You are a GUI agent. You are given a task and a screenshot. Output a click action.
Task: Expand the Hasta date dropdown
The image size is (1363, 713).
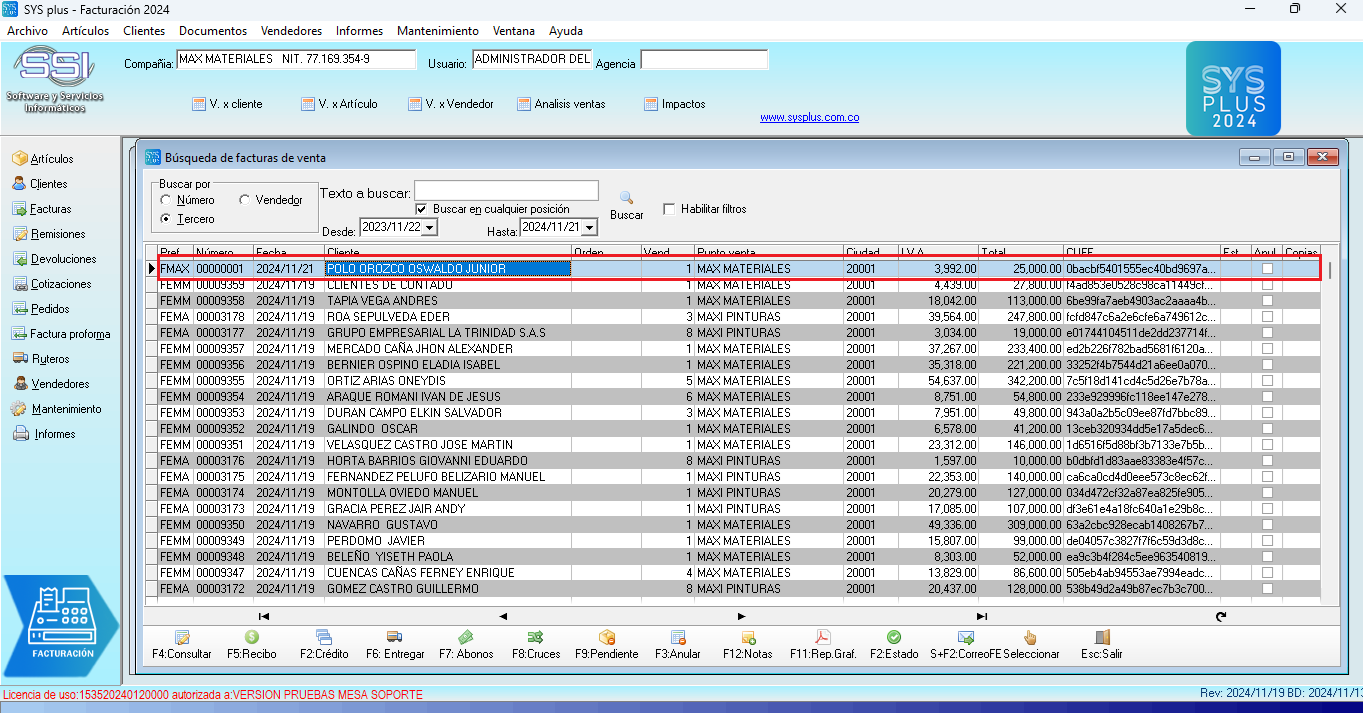[x=590, y=228]
